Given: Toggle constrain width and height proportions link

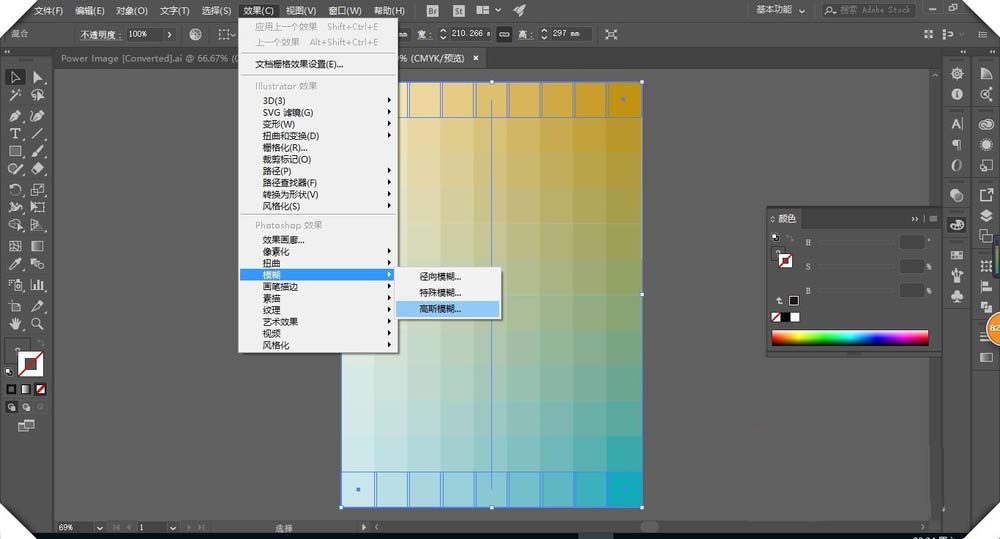Looking at the screenshot, I should tap(504, 34).
